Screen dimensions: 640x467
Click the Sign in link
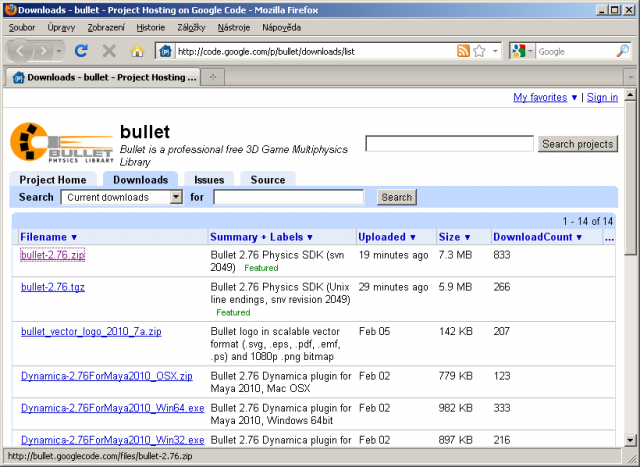click(x=602, y=98)
